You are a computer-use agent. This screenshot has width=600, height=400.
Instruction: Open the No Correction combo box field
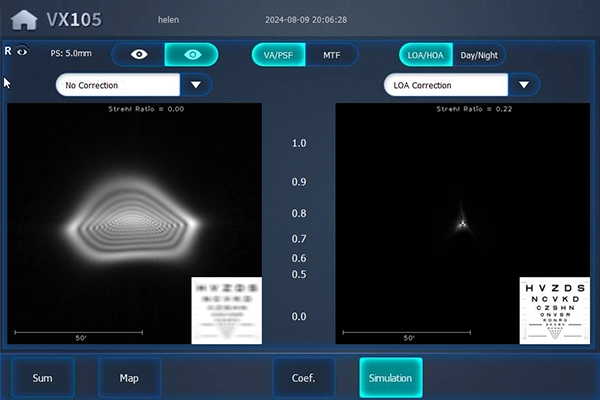118,85
